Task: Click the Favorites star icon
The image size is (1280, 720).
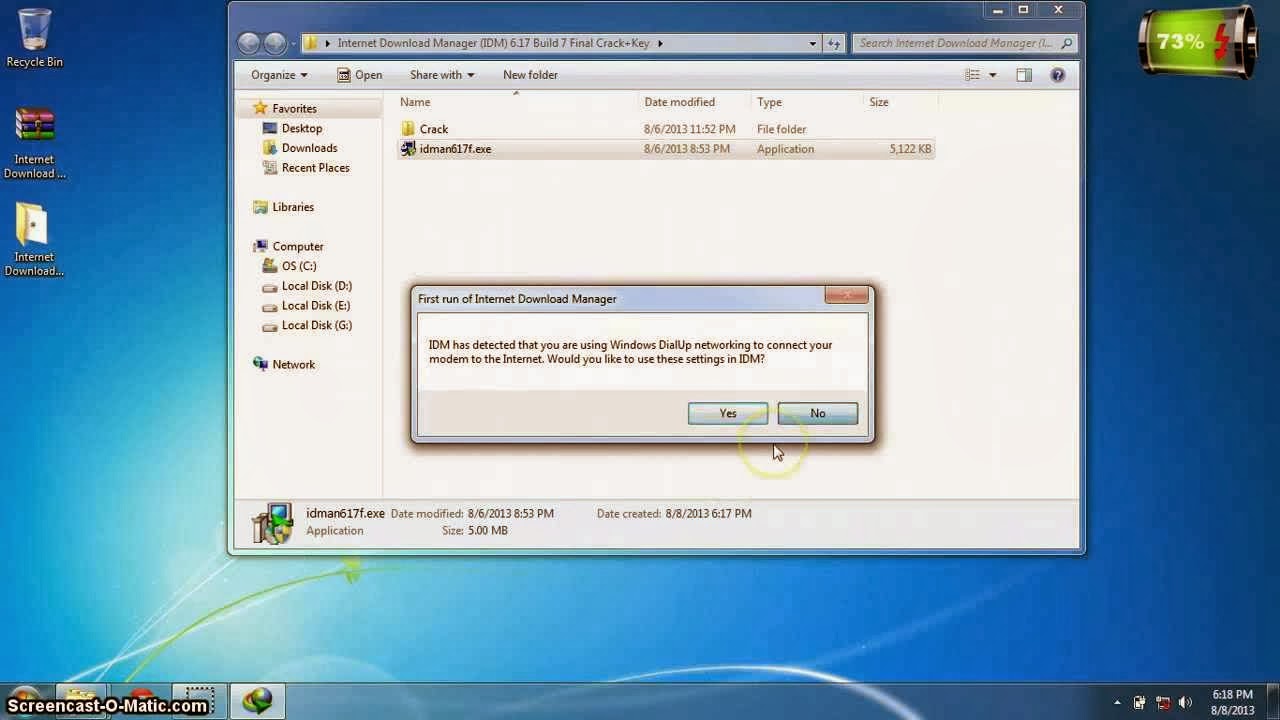Action: pyautogui.click(x=260, y=108)
